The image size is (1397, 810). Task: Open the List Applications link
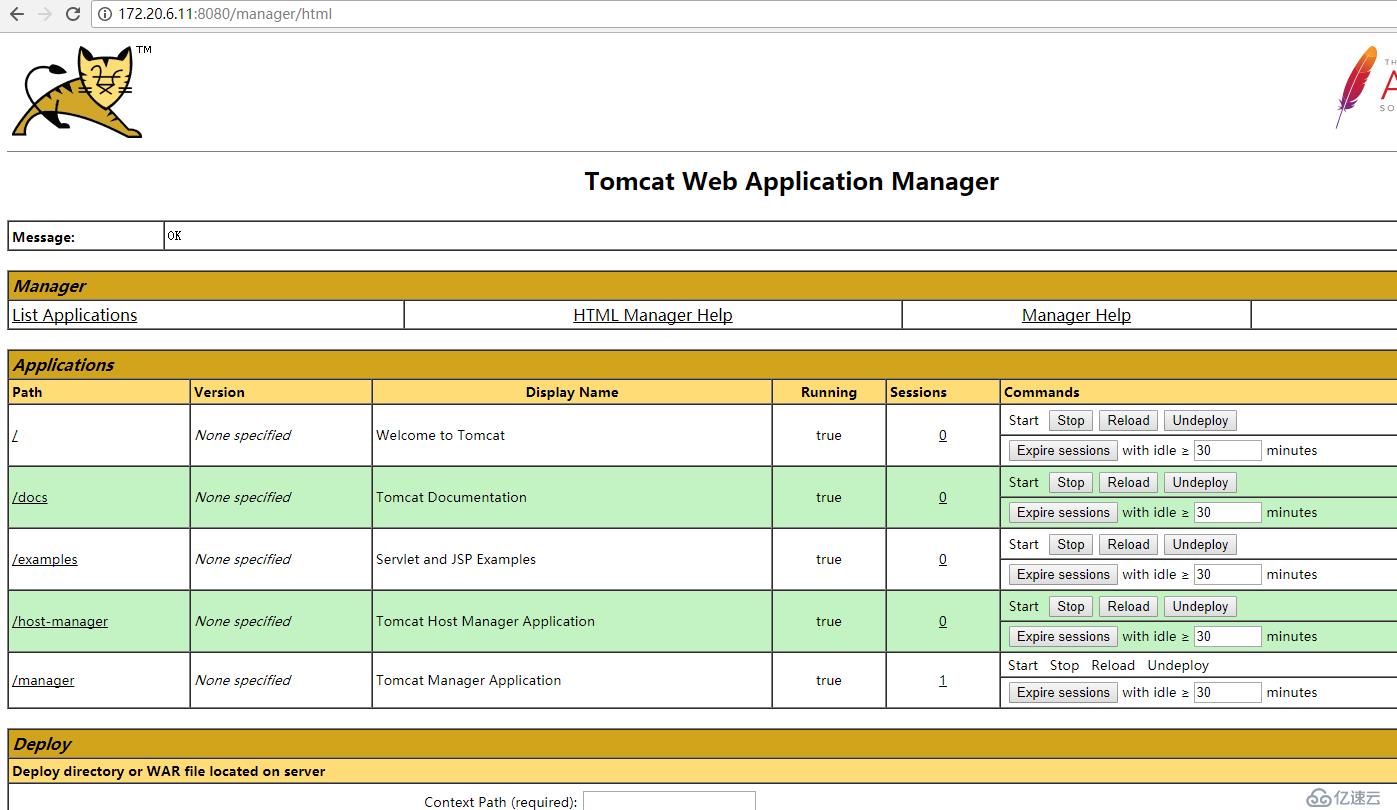click(75, 315)
